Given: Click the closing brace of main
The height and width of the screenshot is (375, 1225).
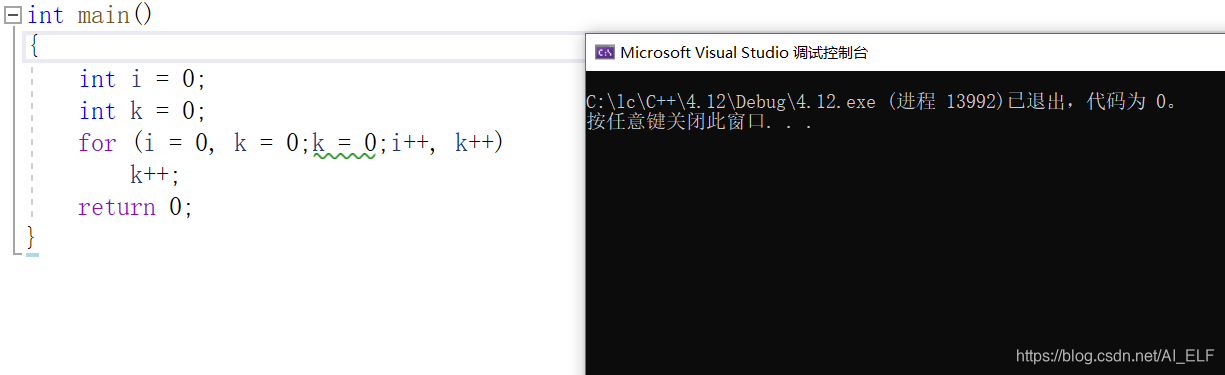Looking at the screenshot, I should click(x=31, y=238).
